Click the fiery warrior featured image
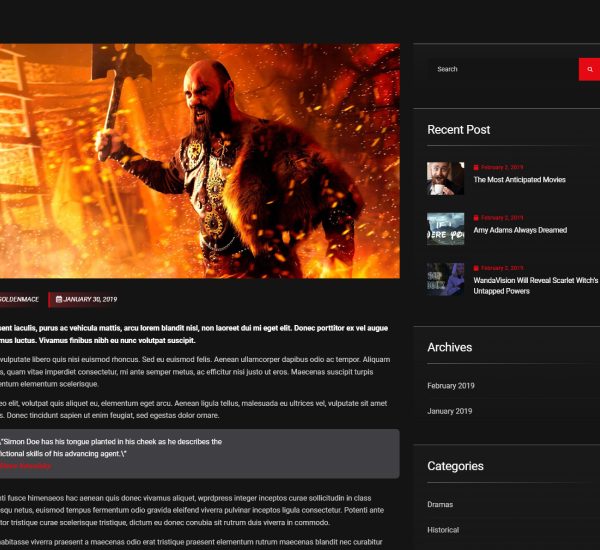 pyautogui.click(x=200, y=160)
